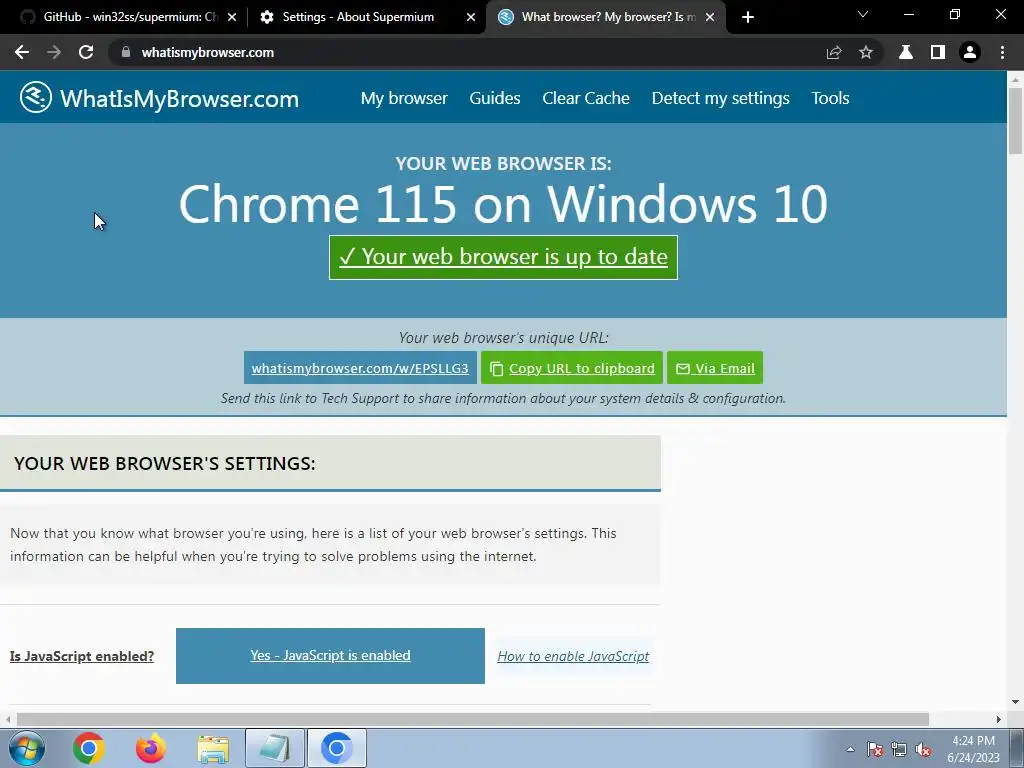1024x768 pixels.
Task: Share this page icon in address bar
Action: coord(834,52)
